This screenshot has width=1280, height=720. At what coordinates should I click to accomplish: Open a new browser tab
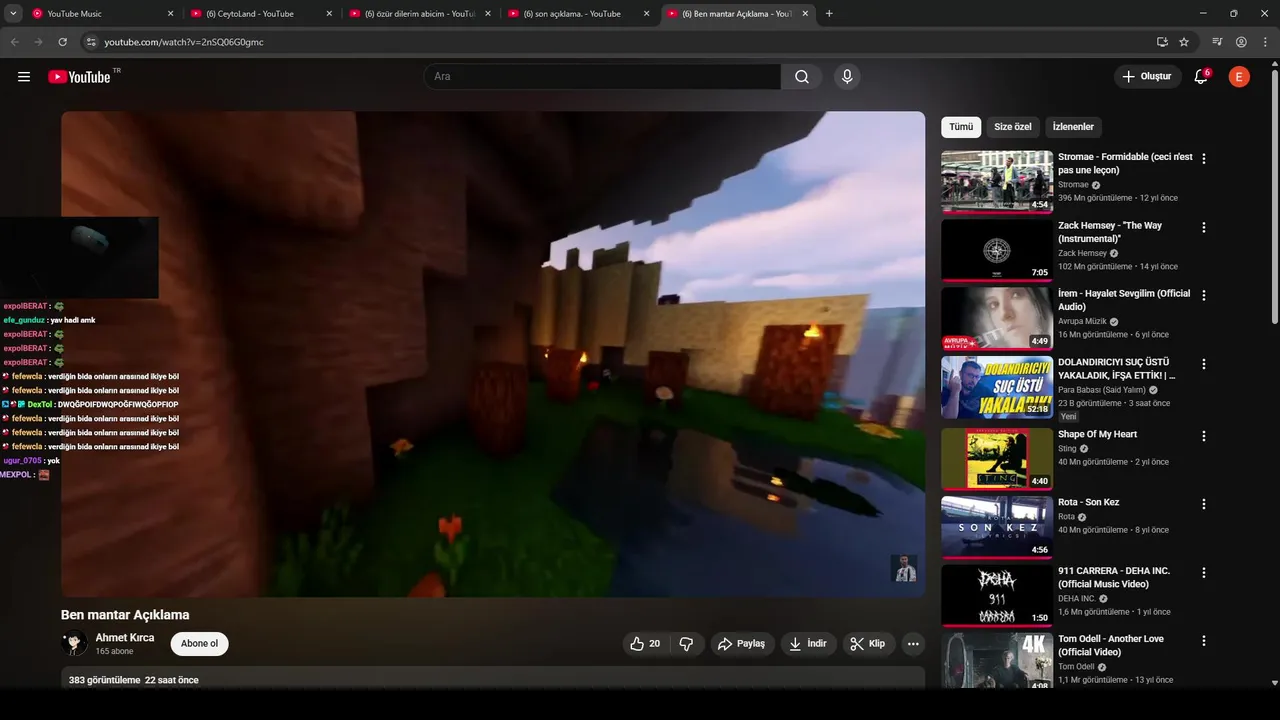click(x=829, y=14)
